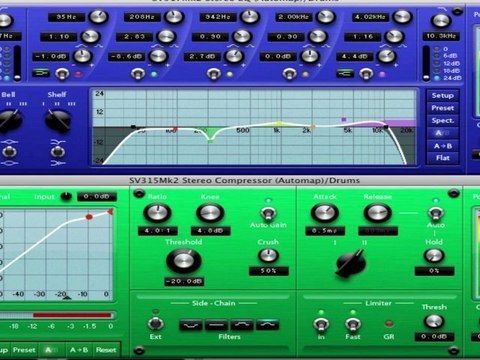This screenshot has width=480, height=360.
Task: Toggle the 4.02kHz band on/off switch
Action: 366,73
